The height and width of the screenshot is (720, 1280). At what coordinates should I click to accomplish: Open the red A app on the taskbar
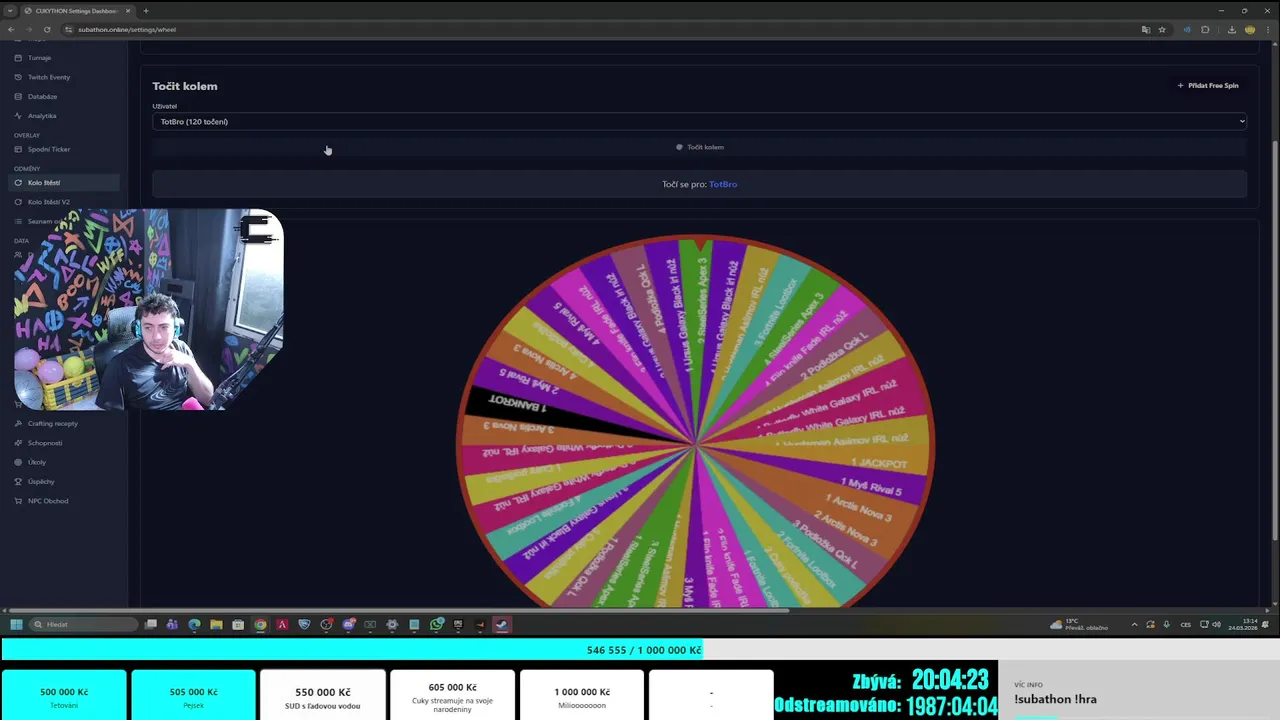coord(282,624)
